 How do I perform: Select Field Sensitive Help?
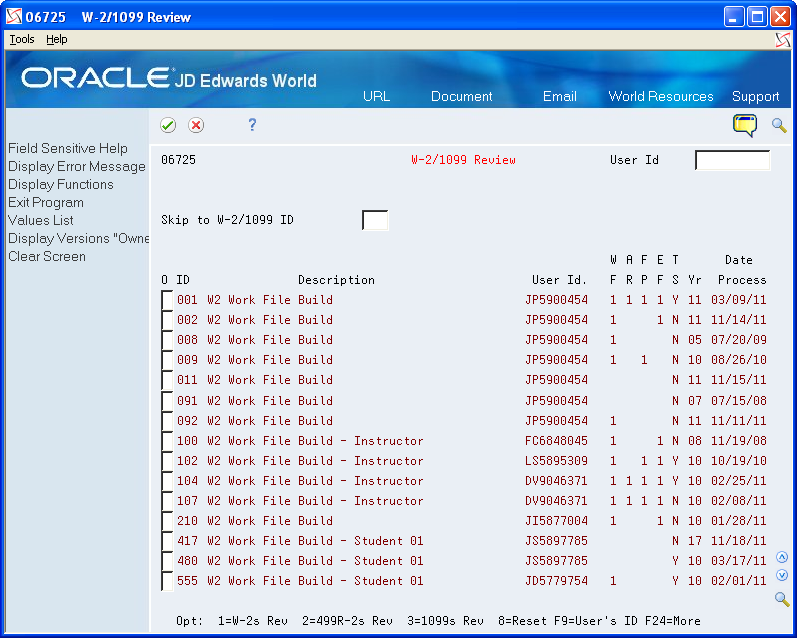(68, 148)
